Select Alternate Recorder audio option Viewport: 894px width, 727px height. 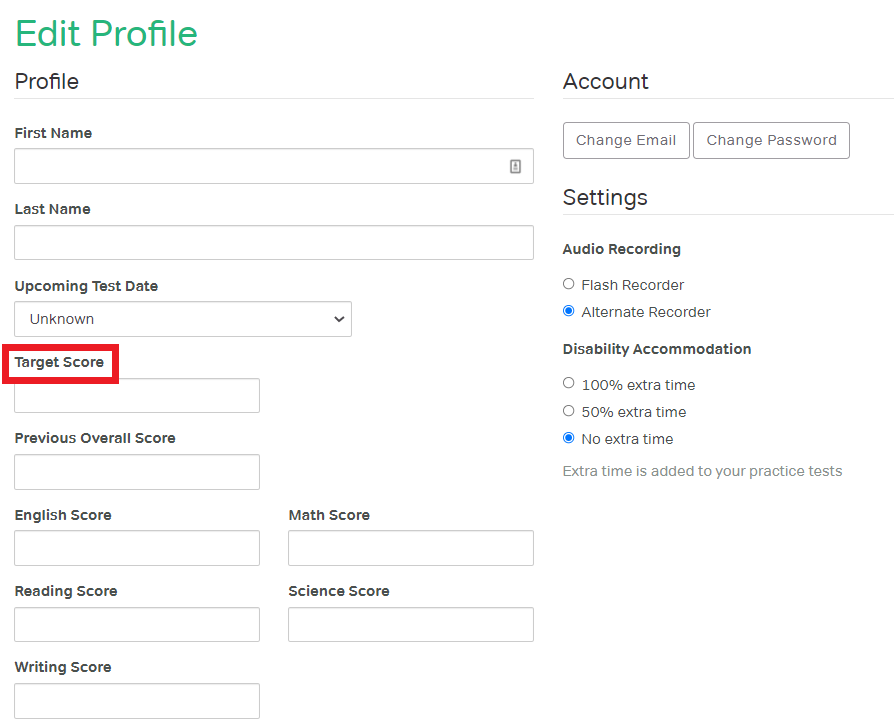[x=568, y=311]
